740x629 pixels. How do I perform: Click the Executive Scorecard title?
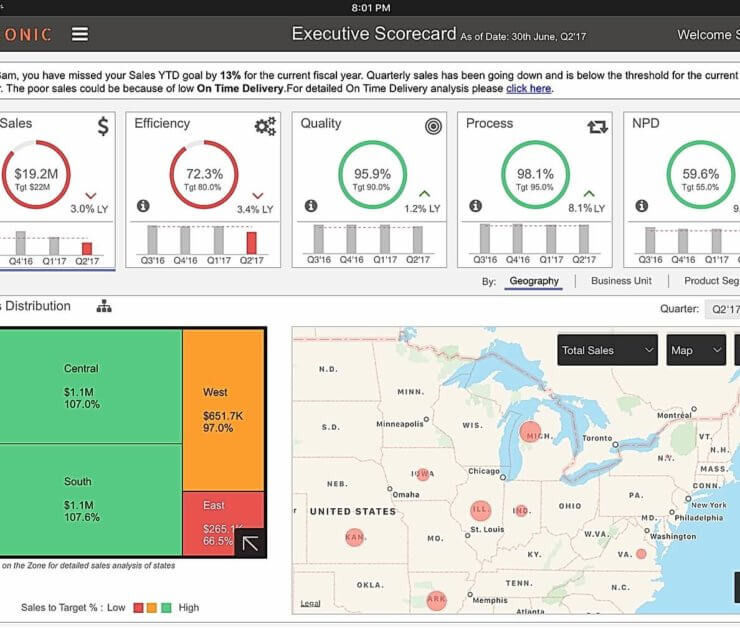(x=374, y=34)
